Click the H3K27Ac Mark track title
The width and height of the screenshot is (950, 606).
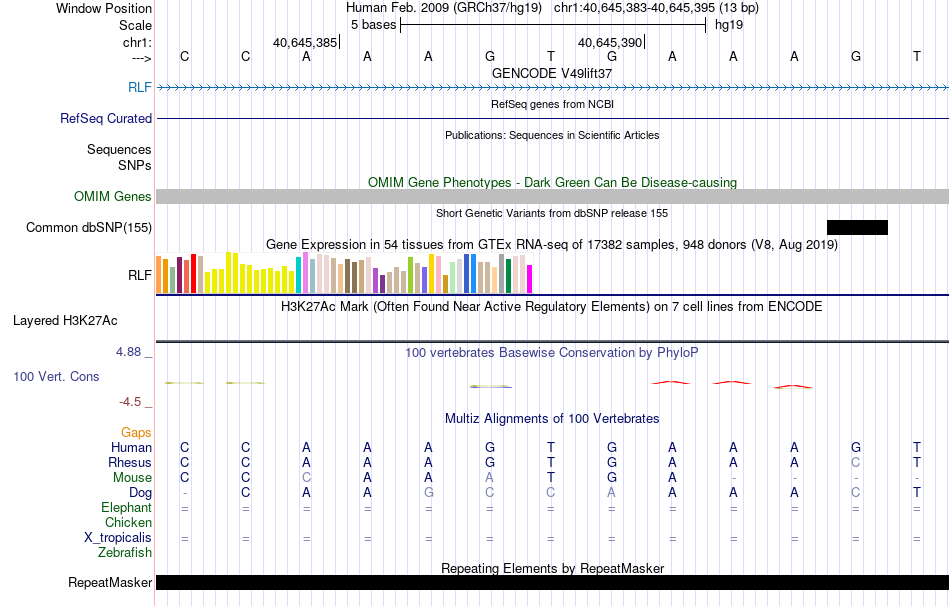click(552, 306)
